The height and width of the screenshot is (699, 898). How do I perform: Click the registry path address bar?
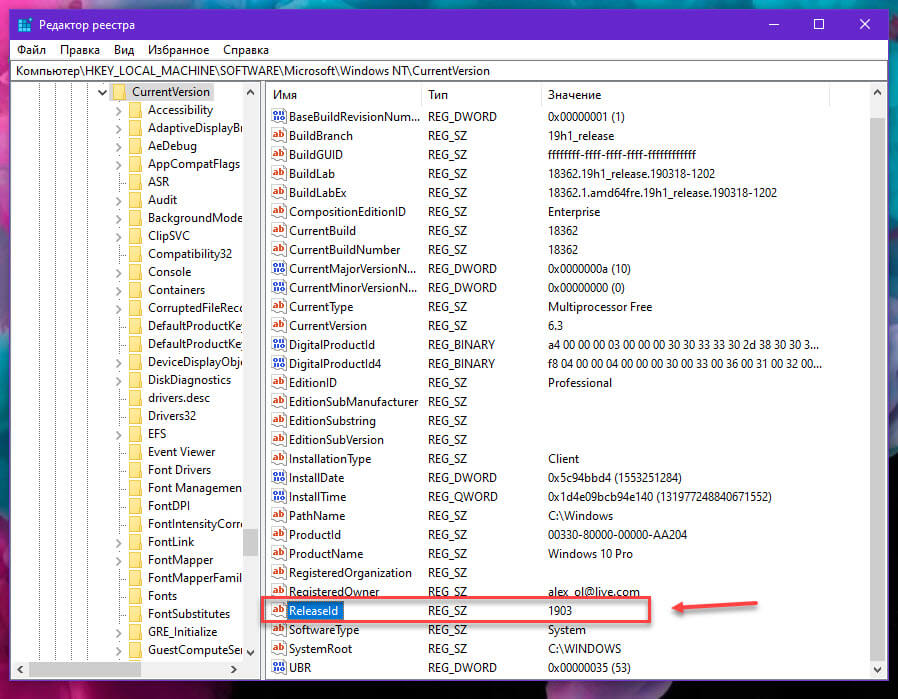tap(448, 71)
